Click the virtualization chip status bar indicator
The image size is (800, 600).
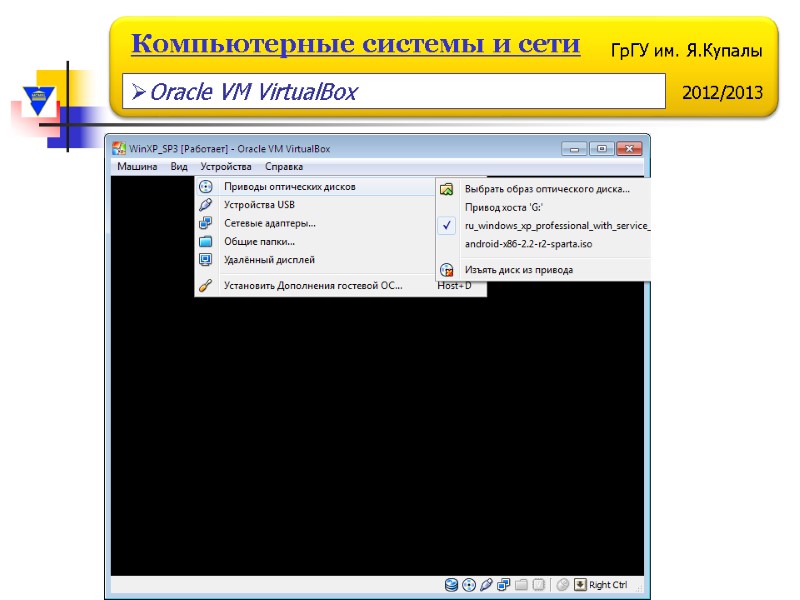click(538, 585)
